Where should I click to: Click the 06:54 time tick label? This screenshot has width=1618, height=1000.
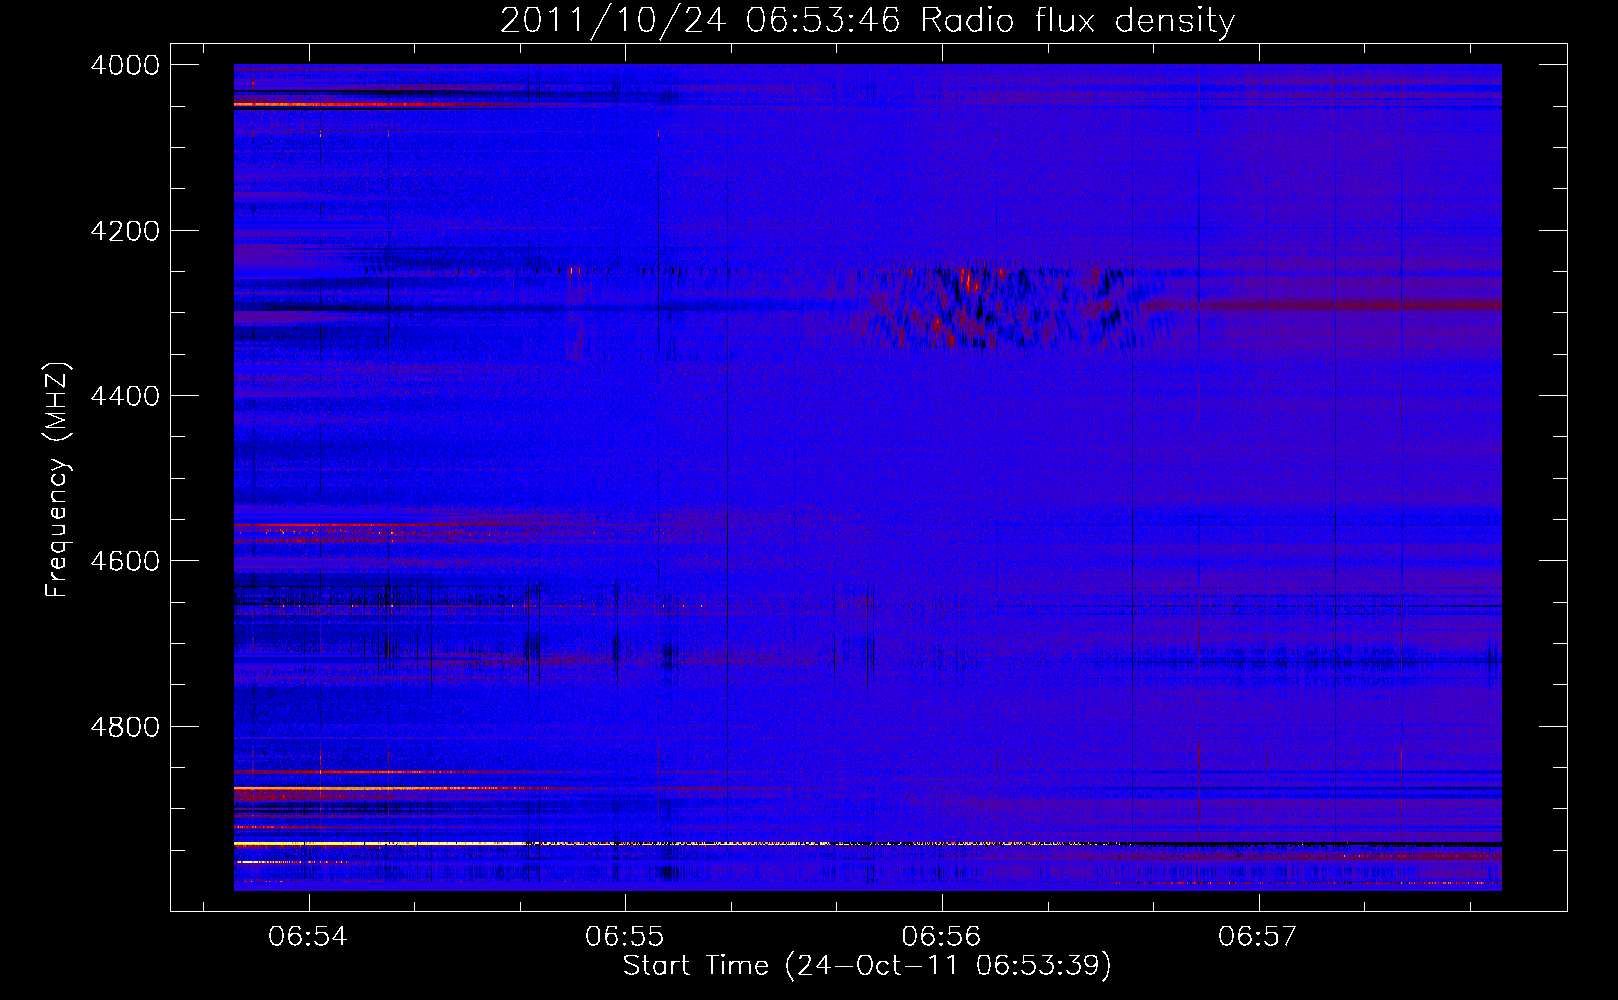(x=308, y=936)
